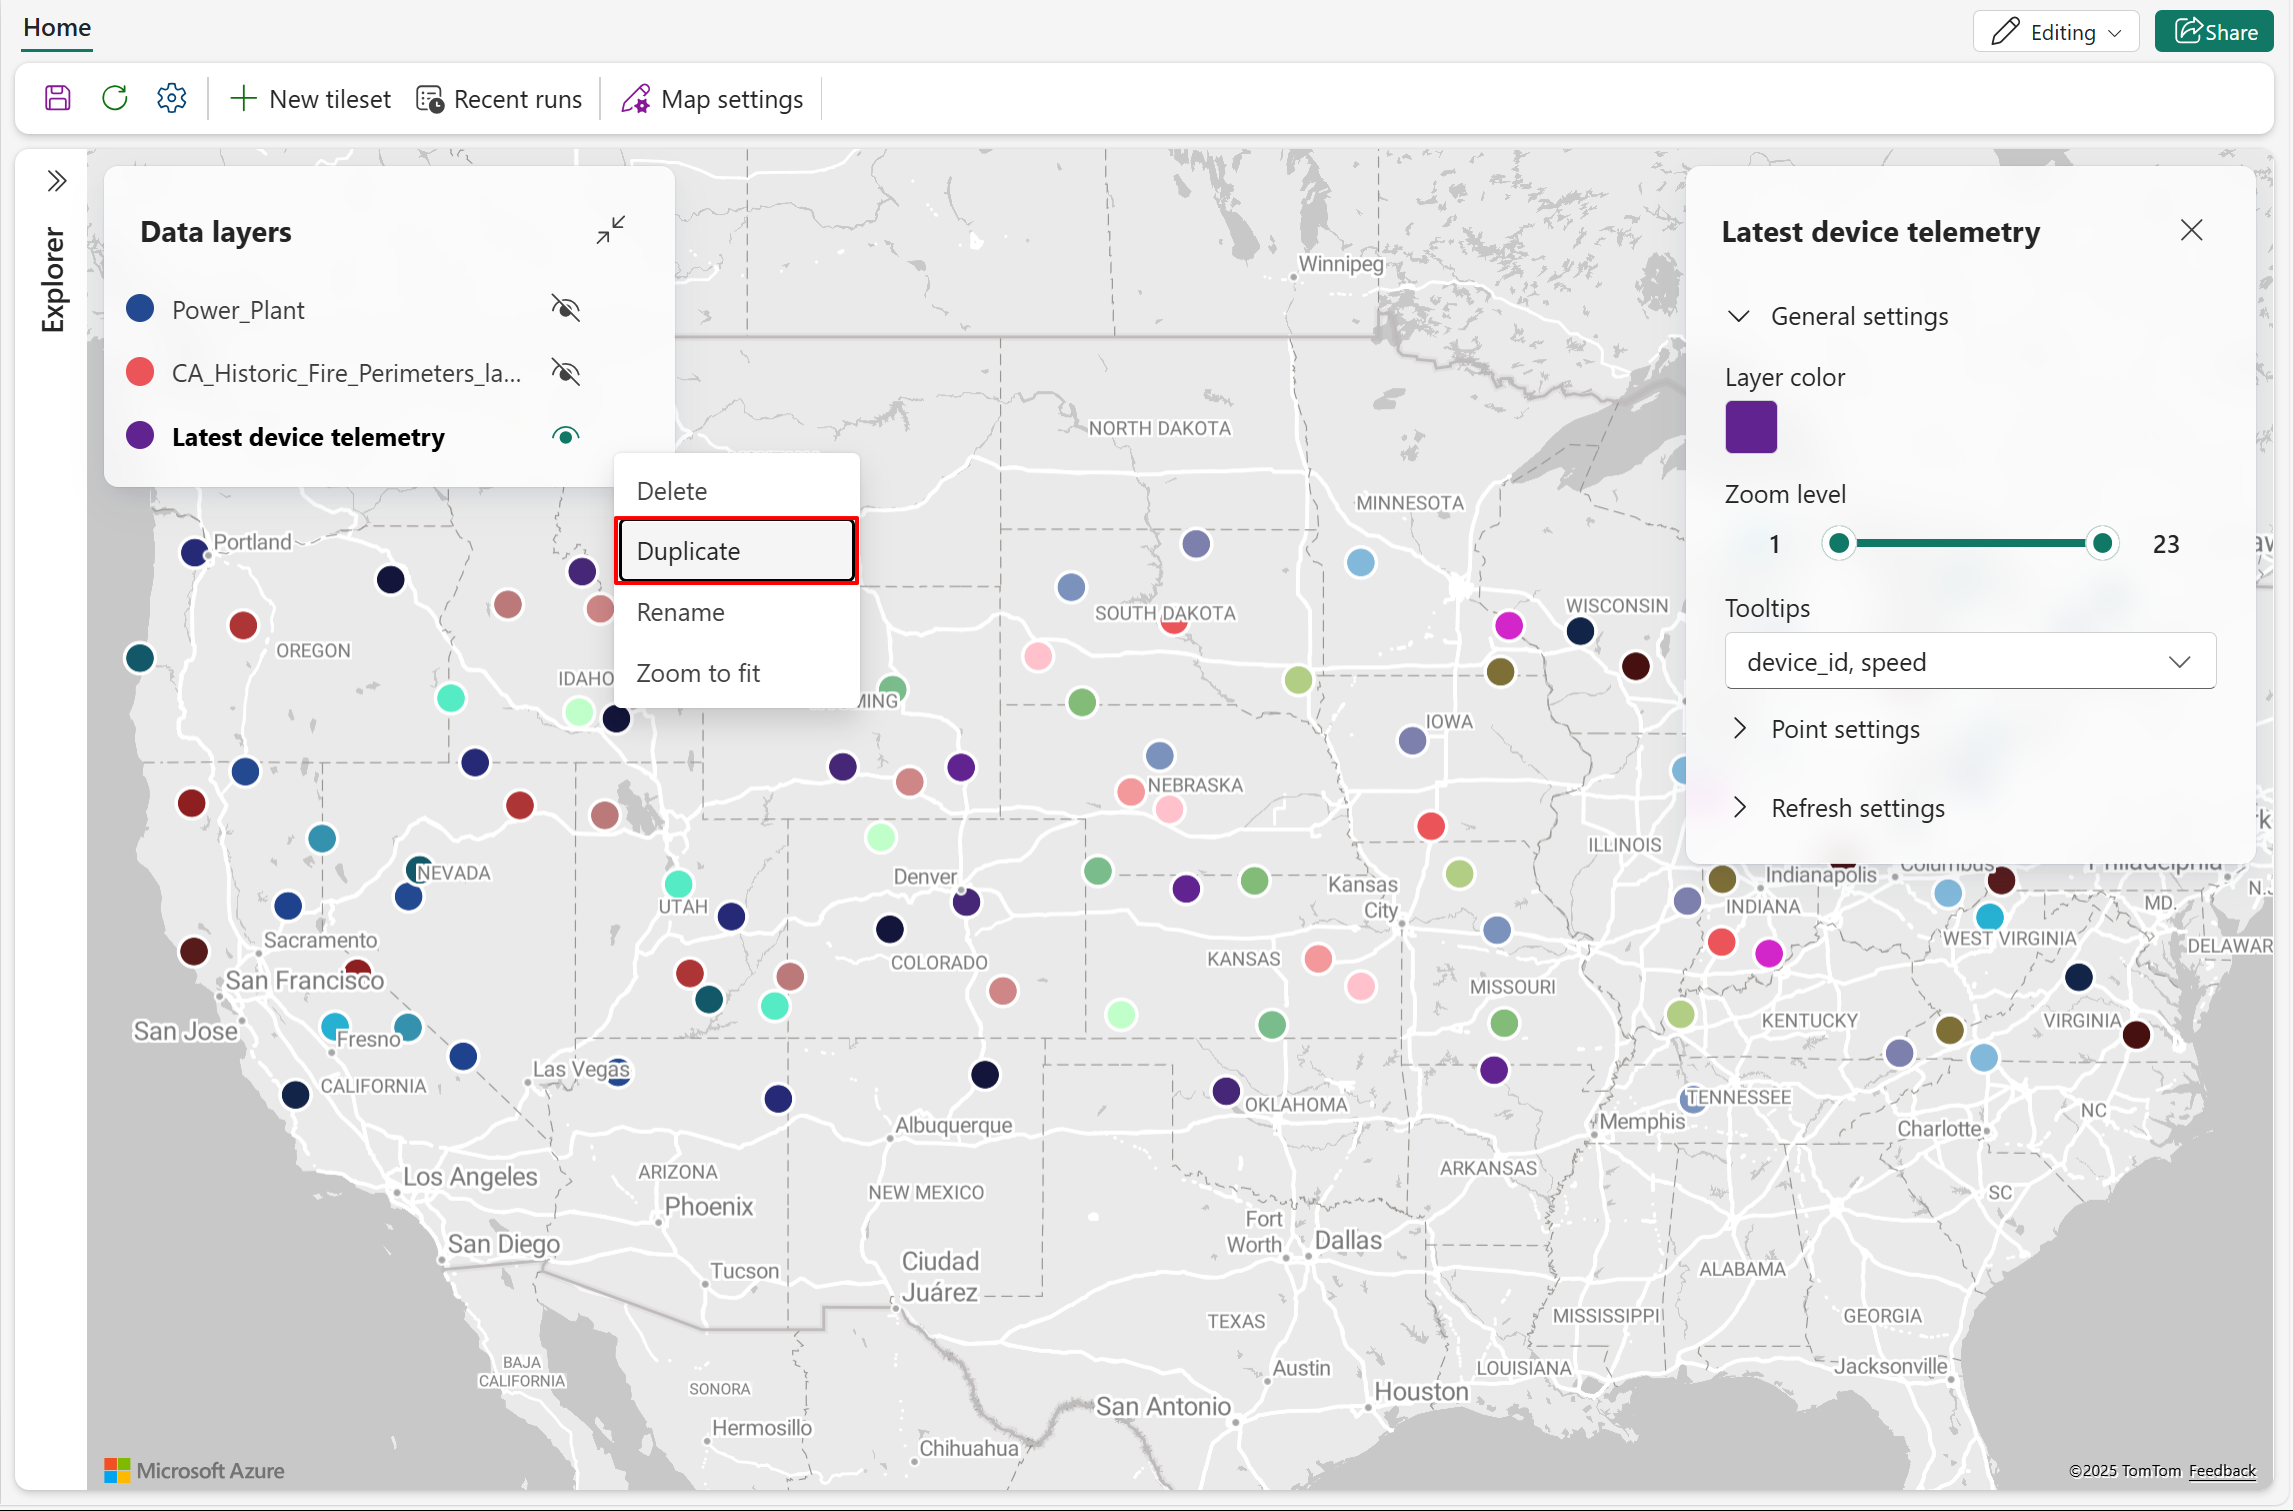This screenshot has height=1511, width=2293.
Task: Click the Refresh icon in toolbar
Action: tap(115, 98)
